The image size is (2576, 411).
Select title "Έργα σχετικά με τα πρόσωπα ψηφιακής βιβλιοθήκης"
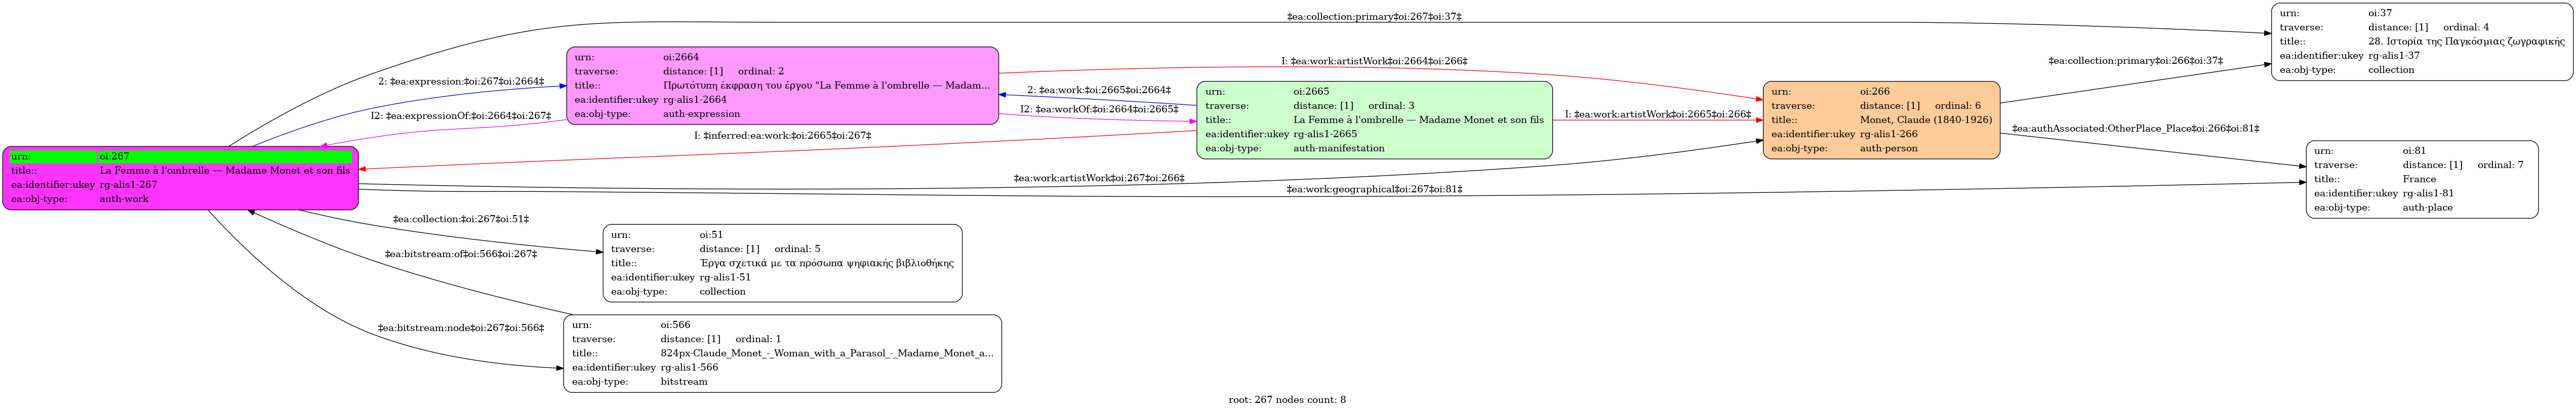click(826, 263)
